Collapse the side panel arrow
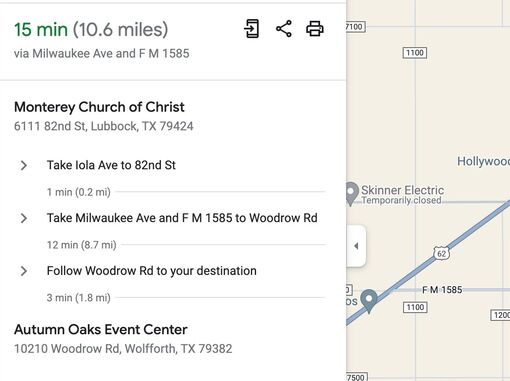 pos(356,246)
